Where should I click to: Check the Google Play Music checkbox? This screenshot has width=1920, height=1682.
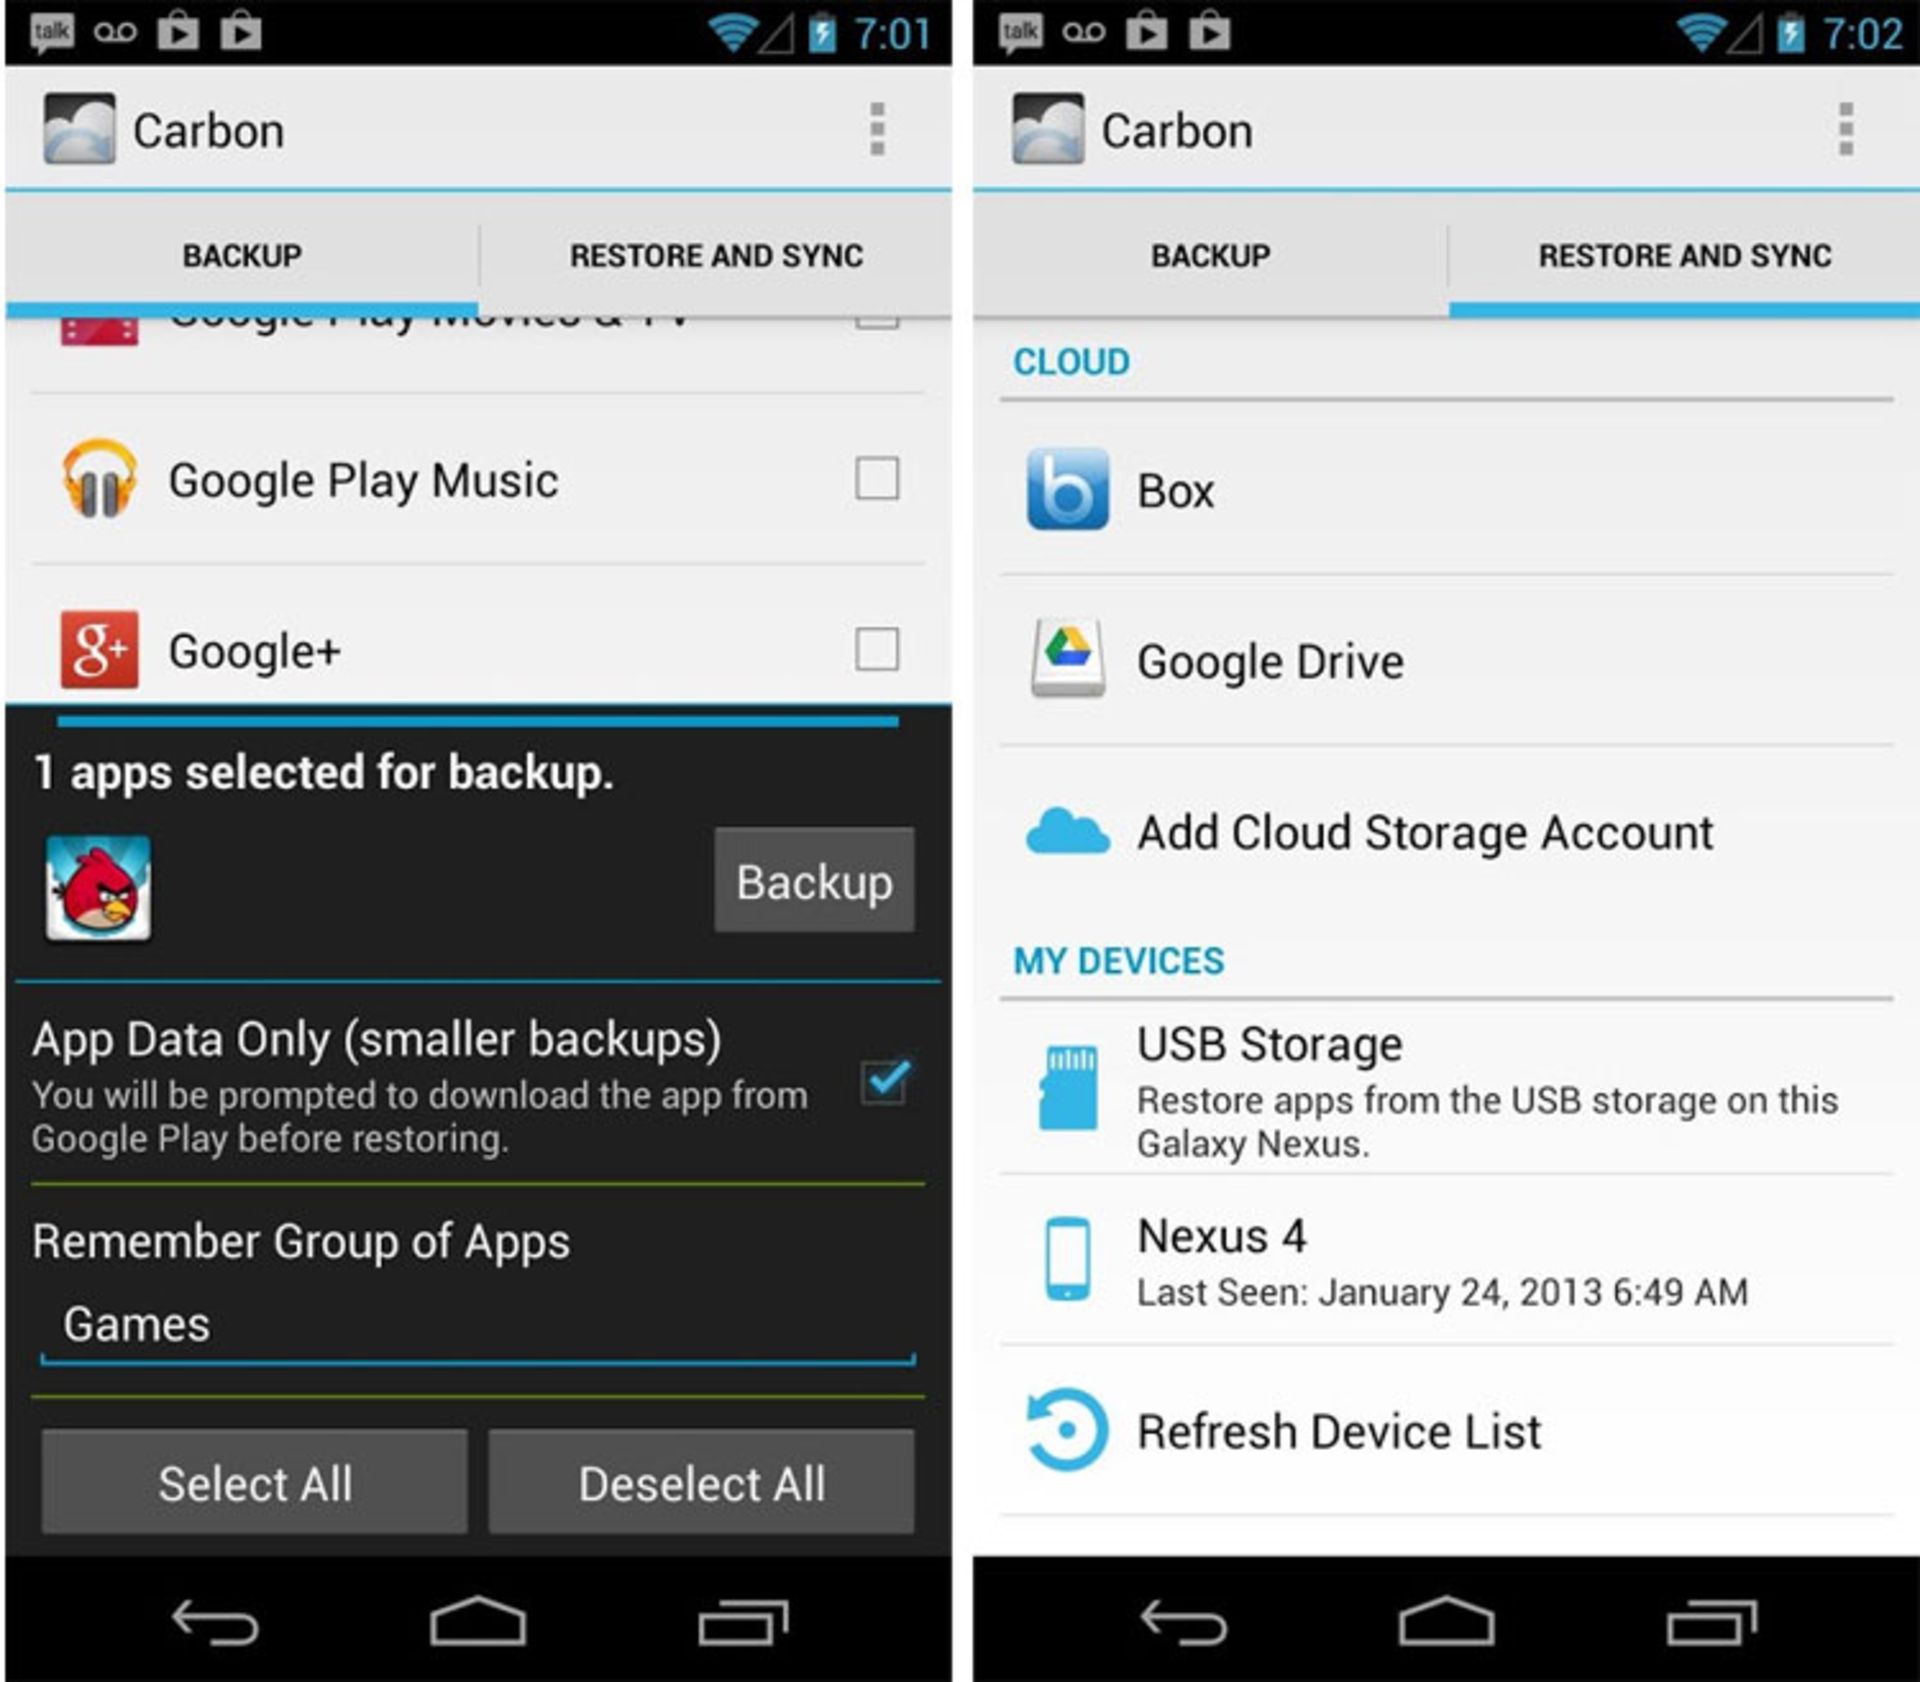[x=877, y=478]
